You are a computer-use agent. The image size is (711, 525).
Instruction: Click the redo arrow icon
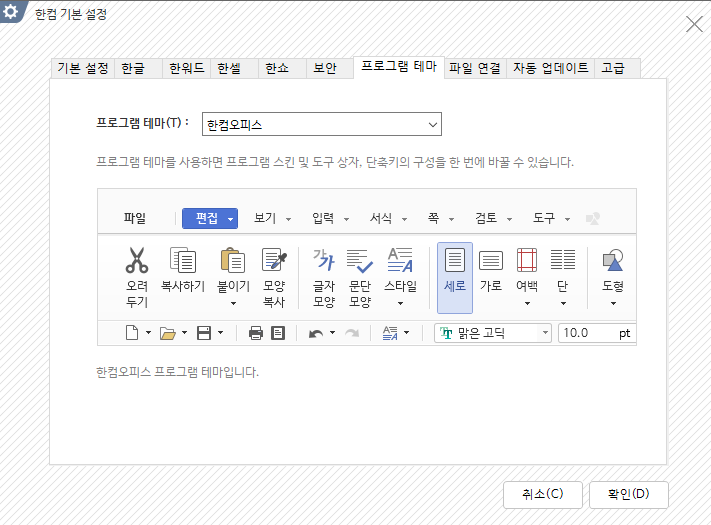click(x=352, y=334)
